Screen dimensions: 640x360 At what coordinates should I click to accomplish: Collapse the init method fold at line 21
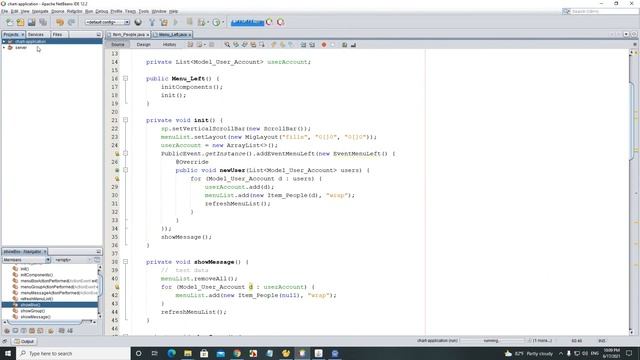pyautogui.click(x=125, y=120)
